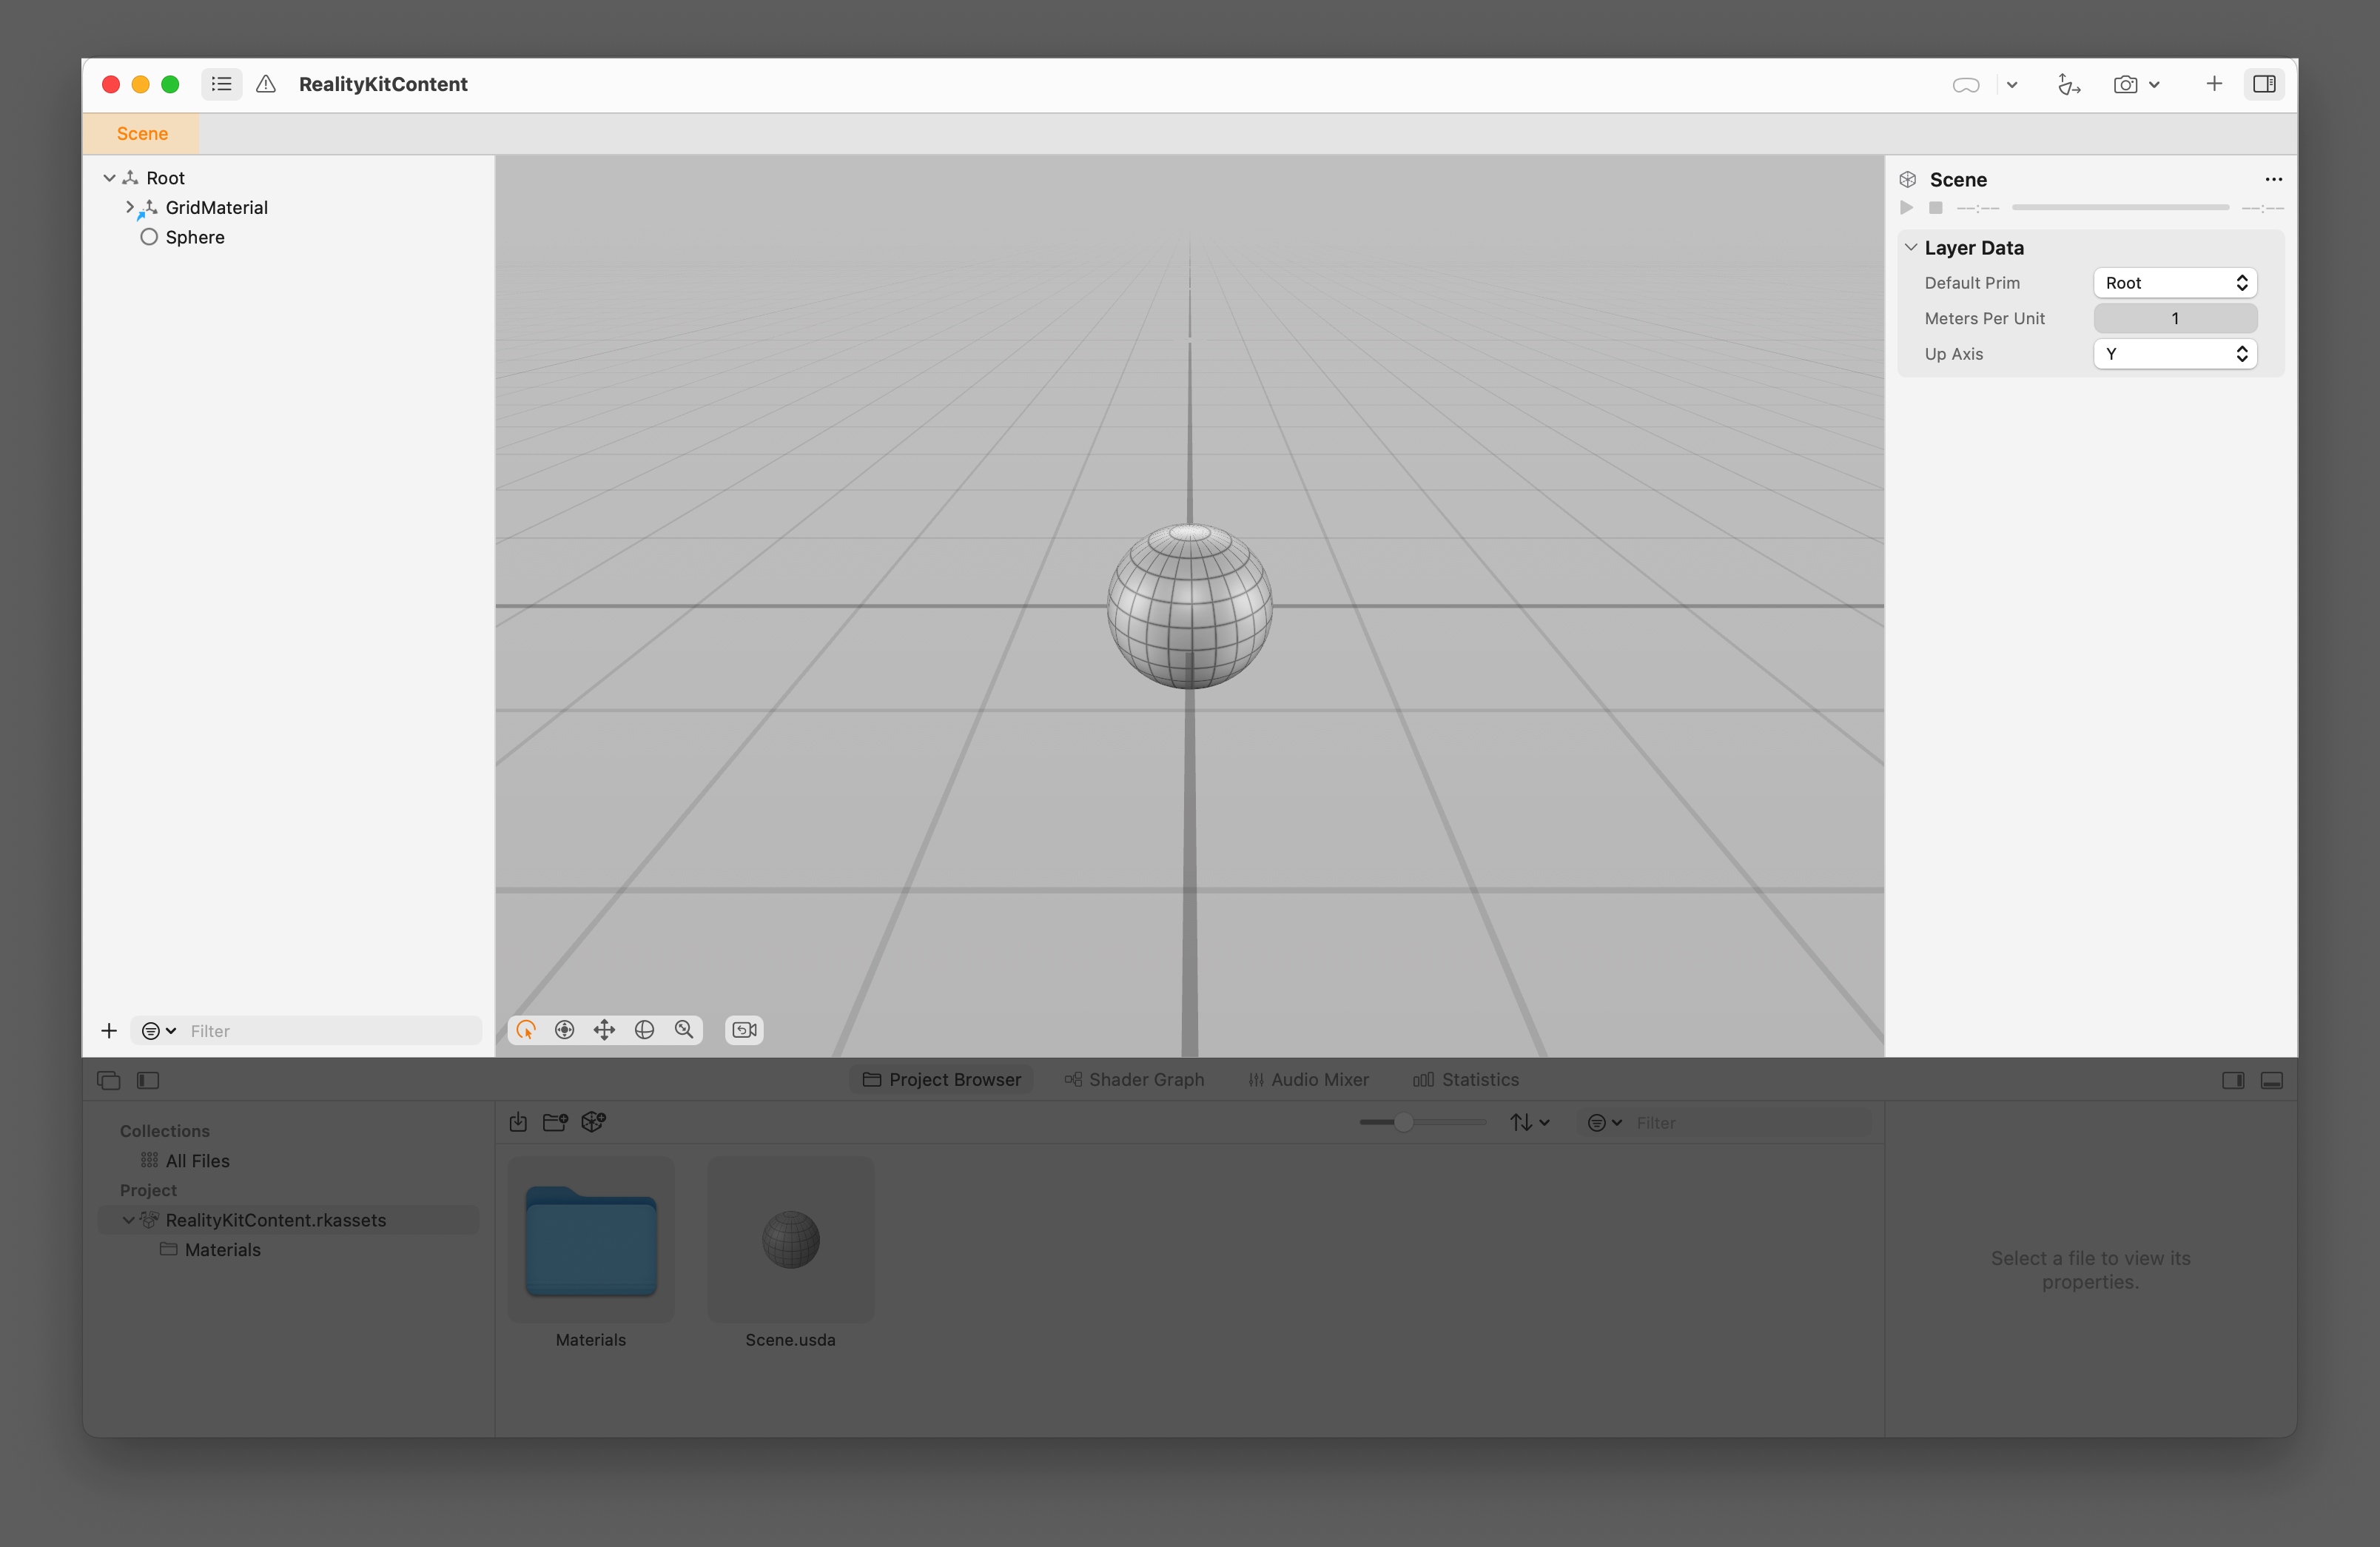2380x1547 pixels.
Task: Select the Pan viewport navigation tool
Action: point(605,1030)
